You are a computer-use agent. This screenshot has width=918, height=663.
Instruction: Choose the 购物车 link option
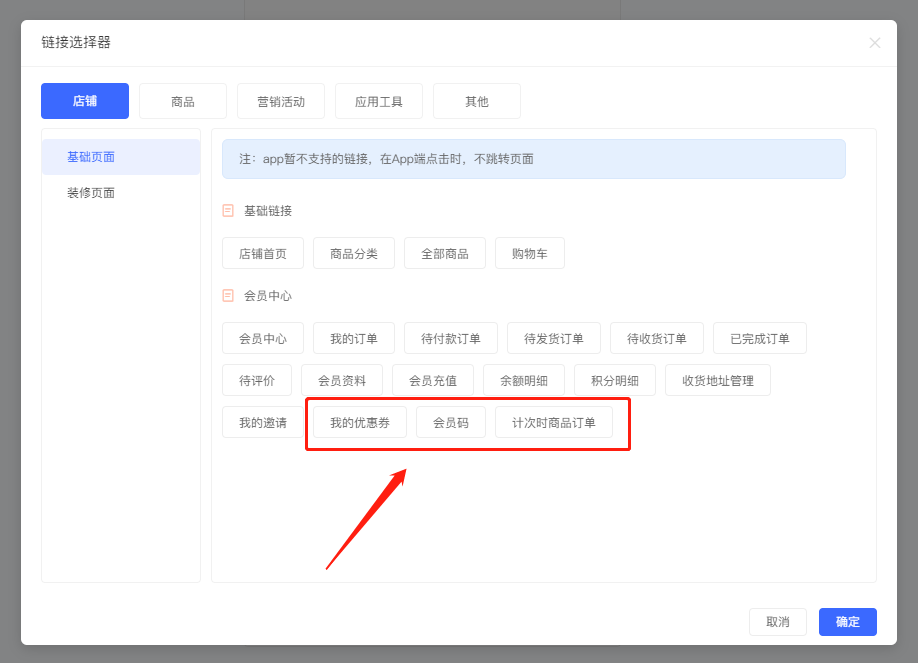pos(530,254)
